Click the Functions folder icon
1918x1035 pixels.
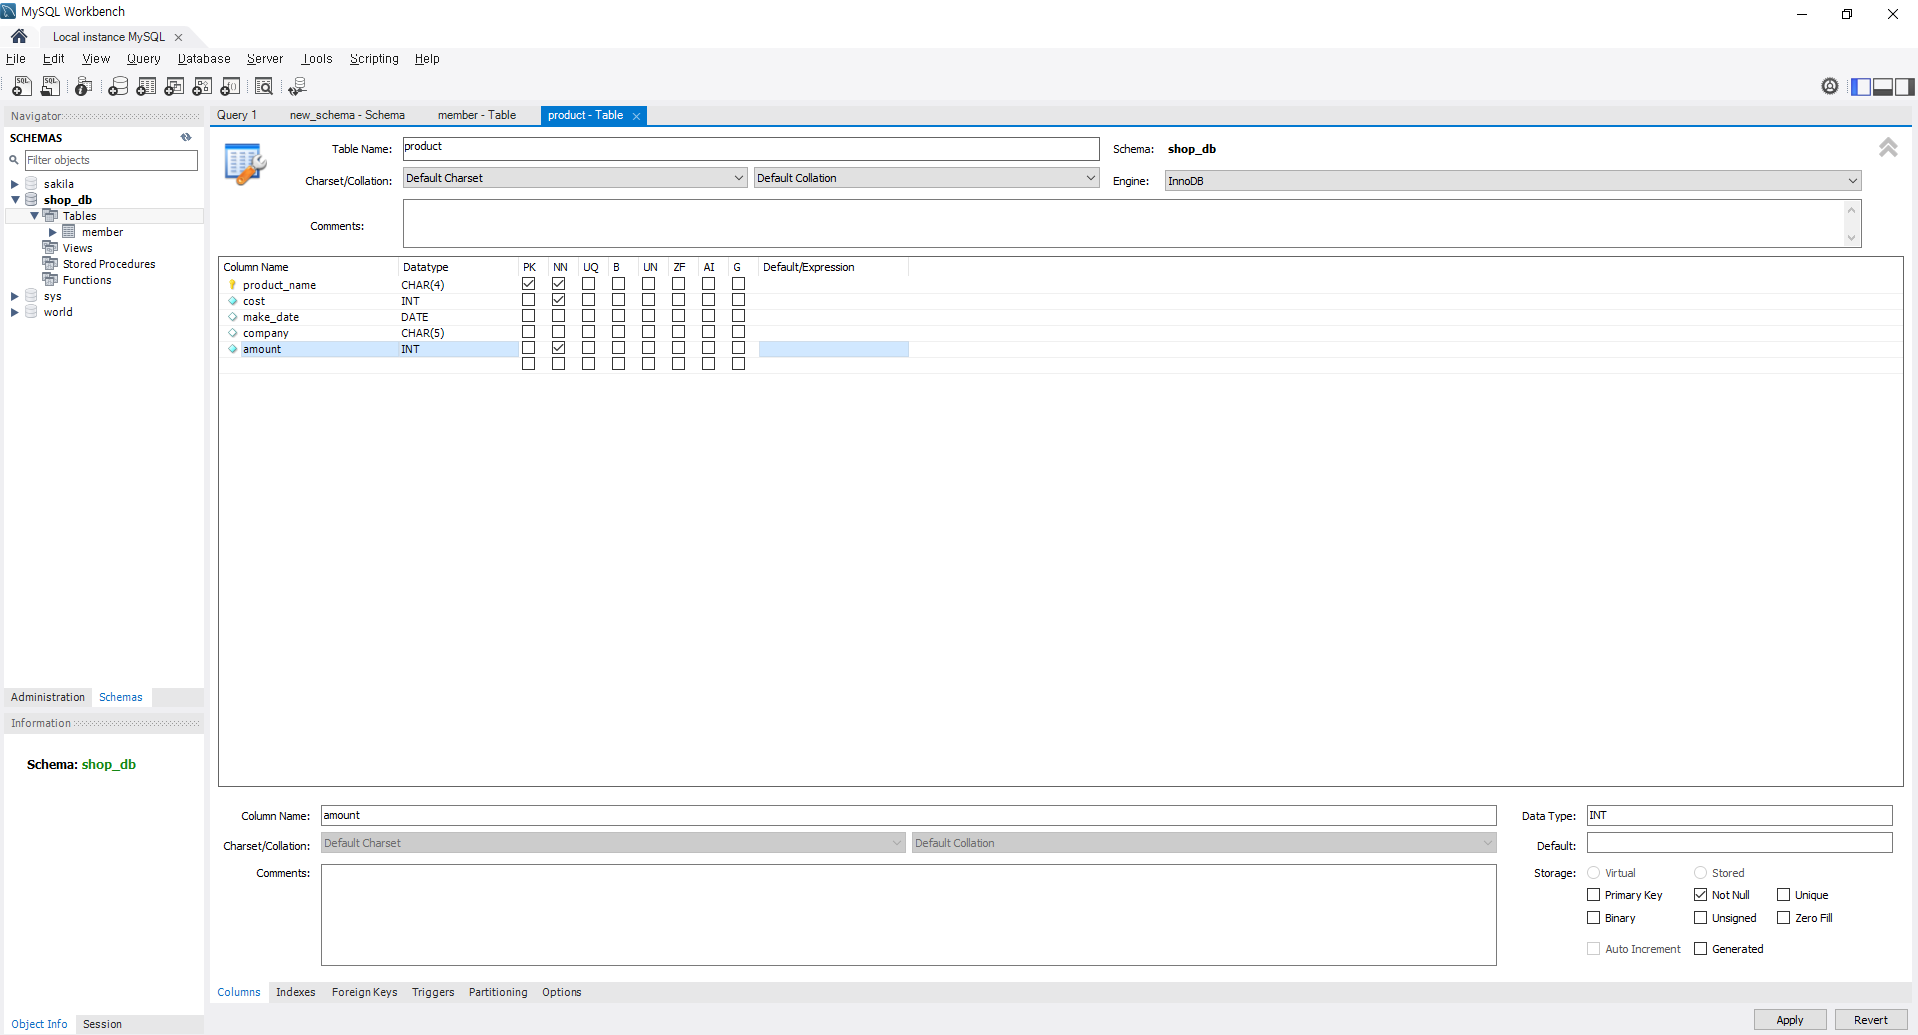tap(50, 280)
